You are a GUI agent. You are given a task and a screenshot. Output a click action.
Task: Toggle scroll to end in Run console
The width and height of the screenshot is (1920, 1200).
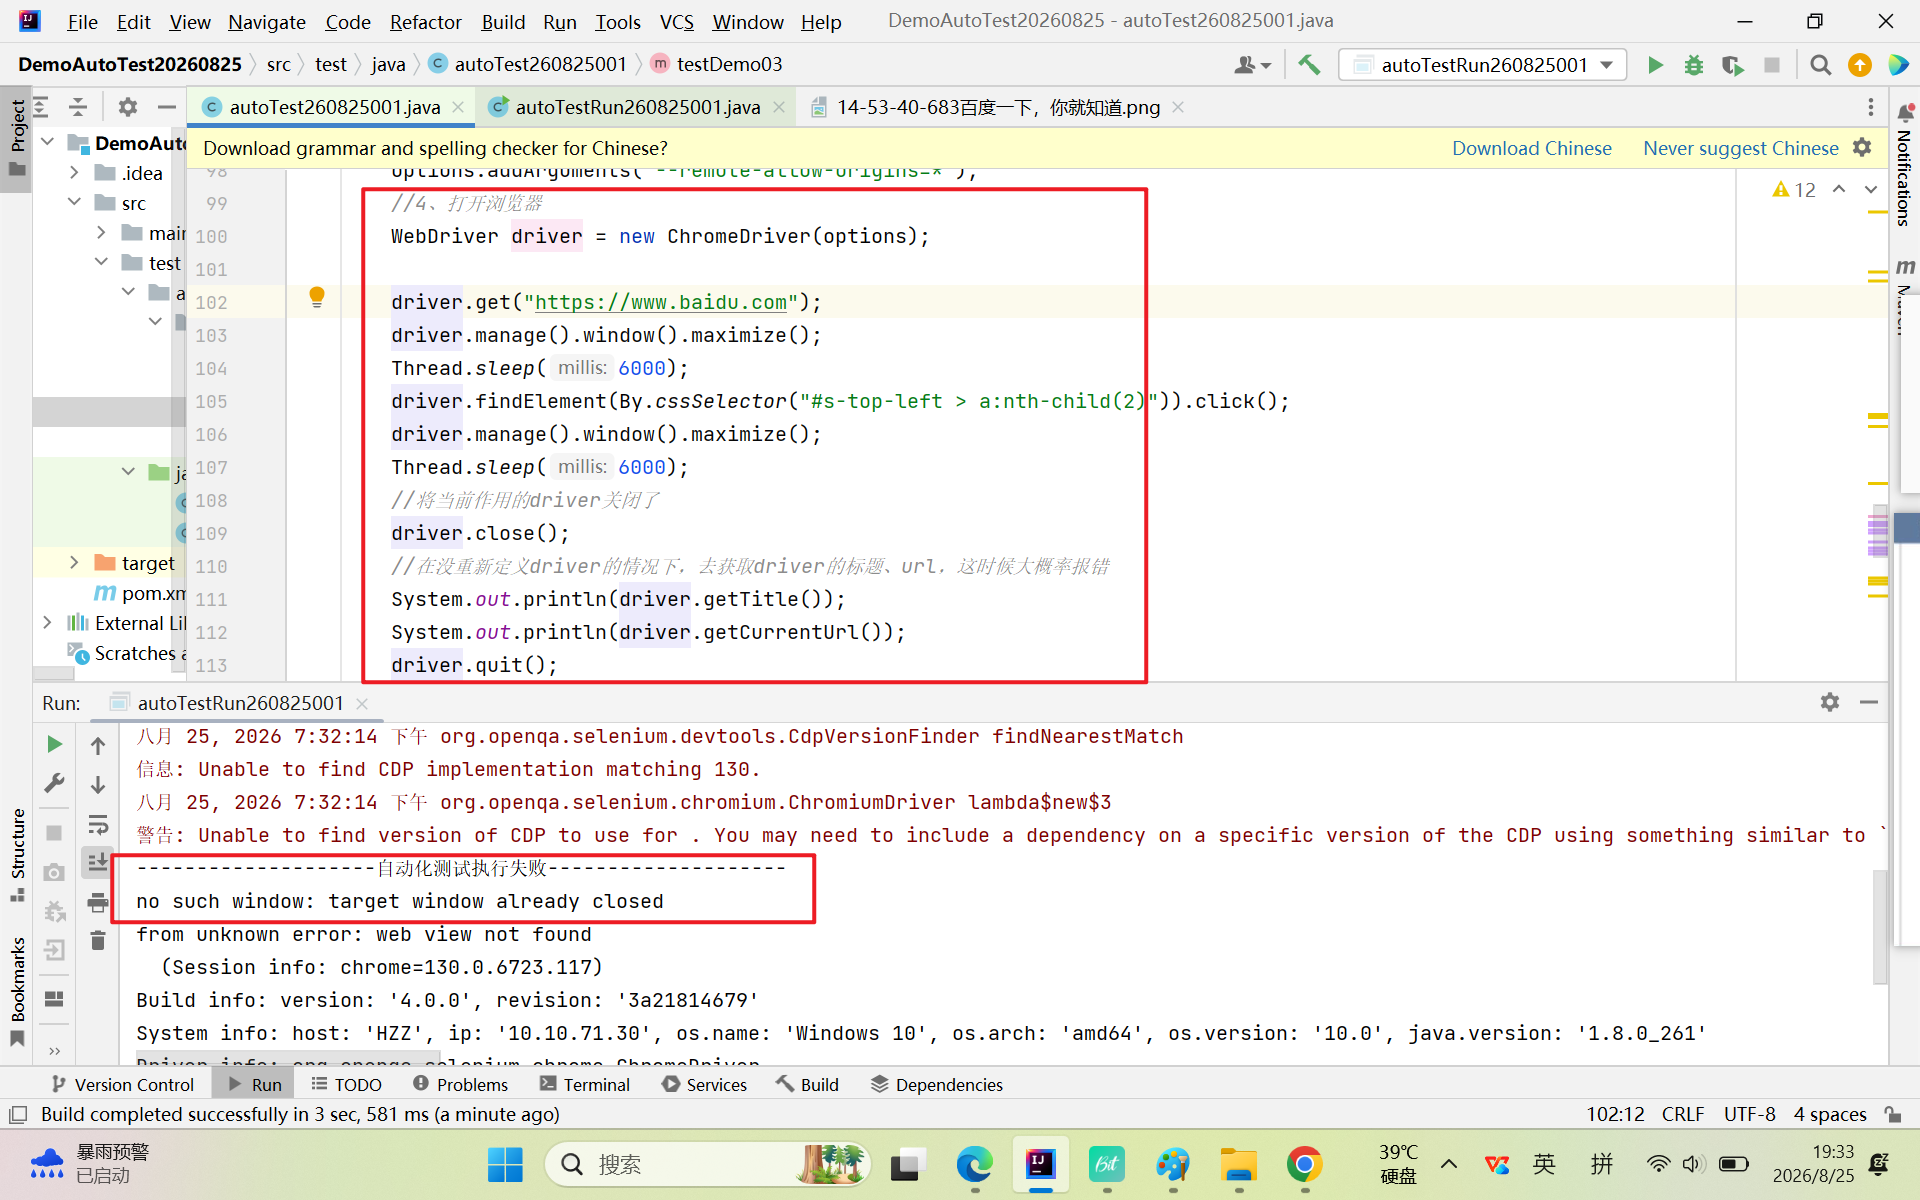[98, 862]
